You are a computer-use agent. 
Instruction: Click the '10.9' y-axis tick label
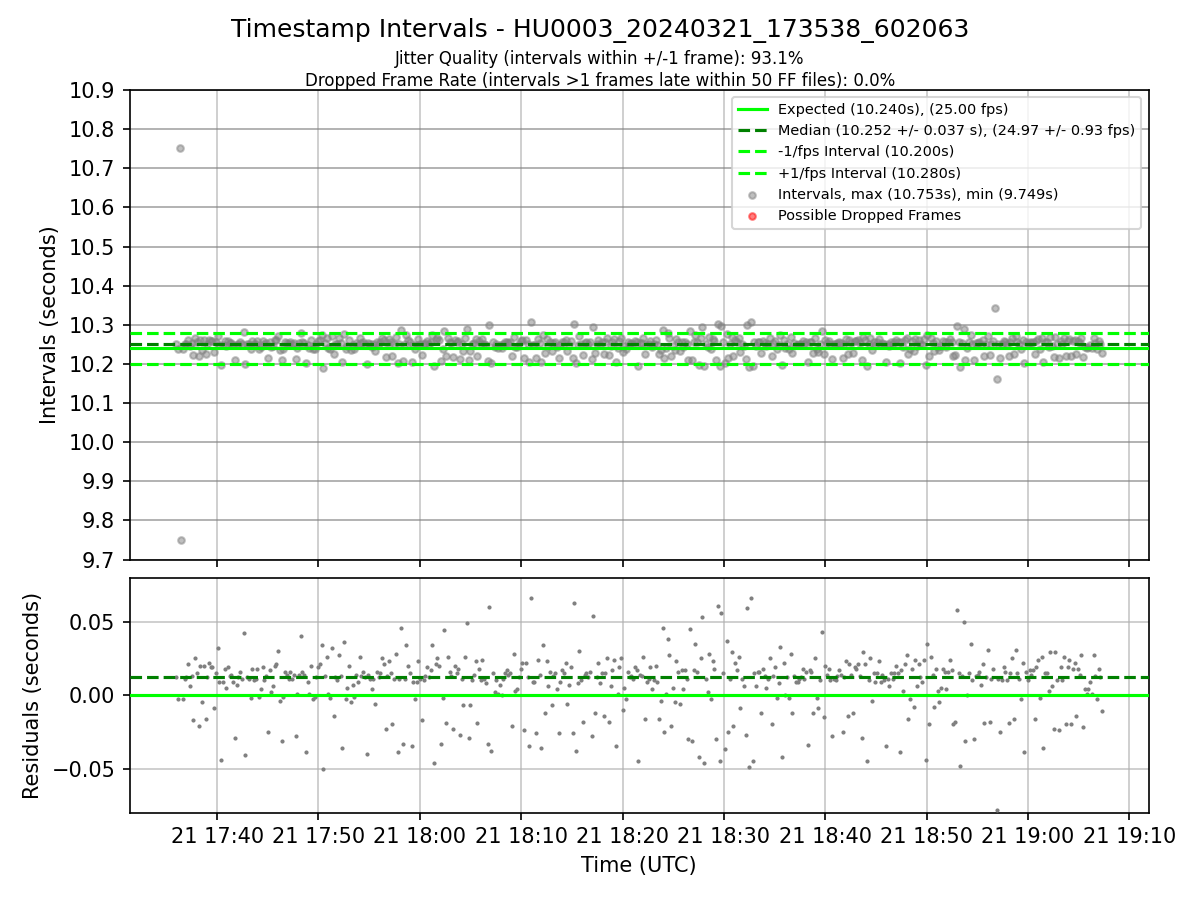[x=94, y=91]
